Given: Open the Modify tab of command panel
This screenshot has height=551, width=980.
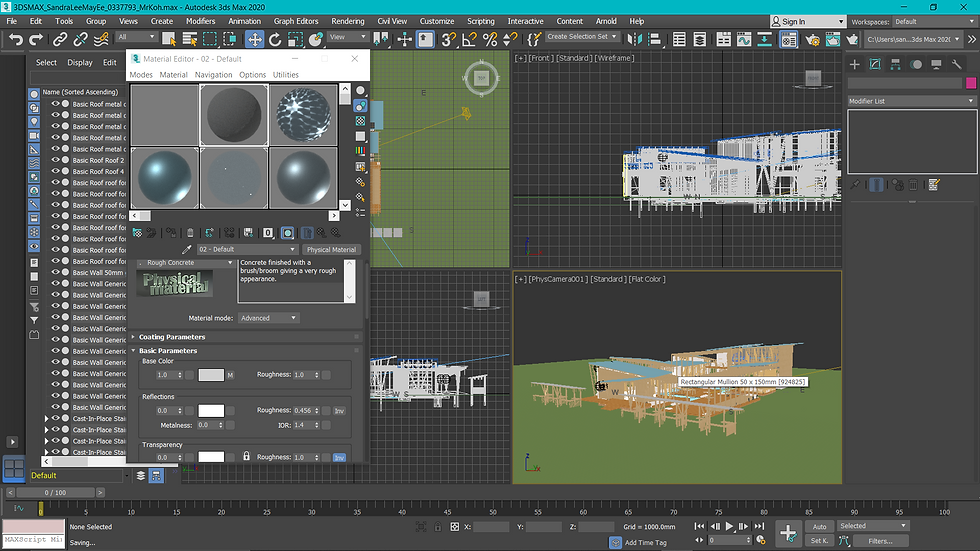Looking at the screenshot, I should click(x=875, y=64).
